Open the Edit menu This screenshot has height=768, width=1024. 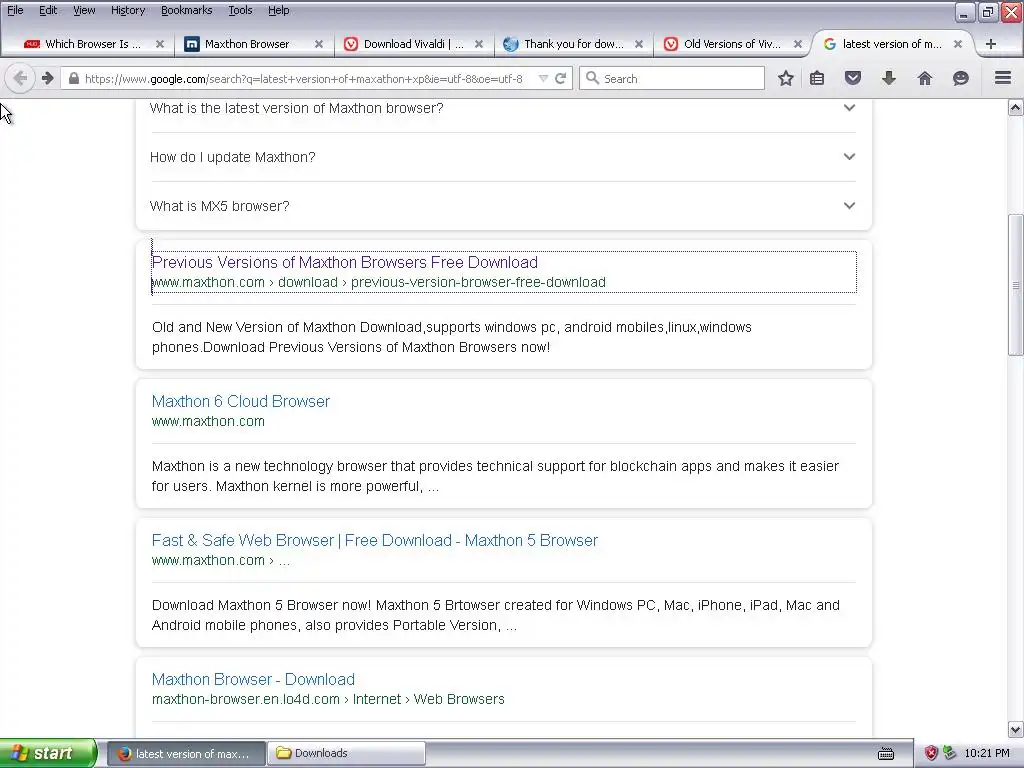tap(48, 10)
